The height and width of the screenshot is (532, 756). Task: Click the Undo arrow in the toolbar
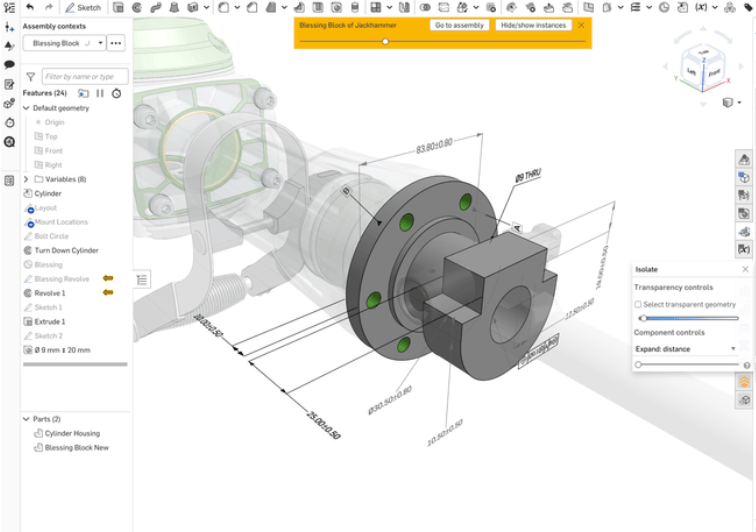pos(30,7)
